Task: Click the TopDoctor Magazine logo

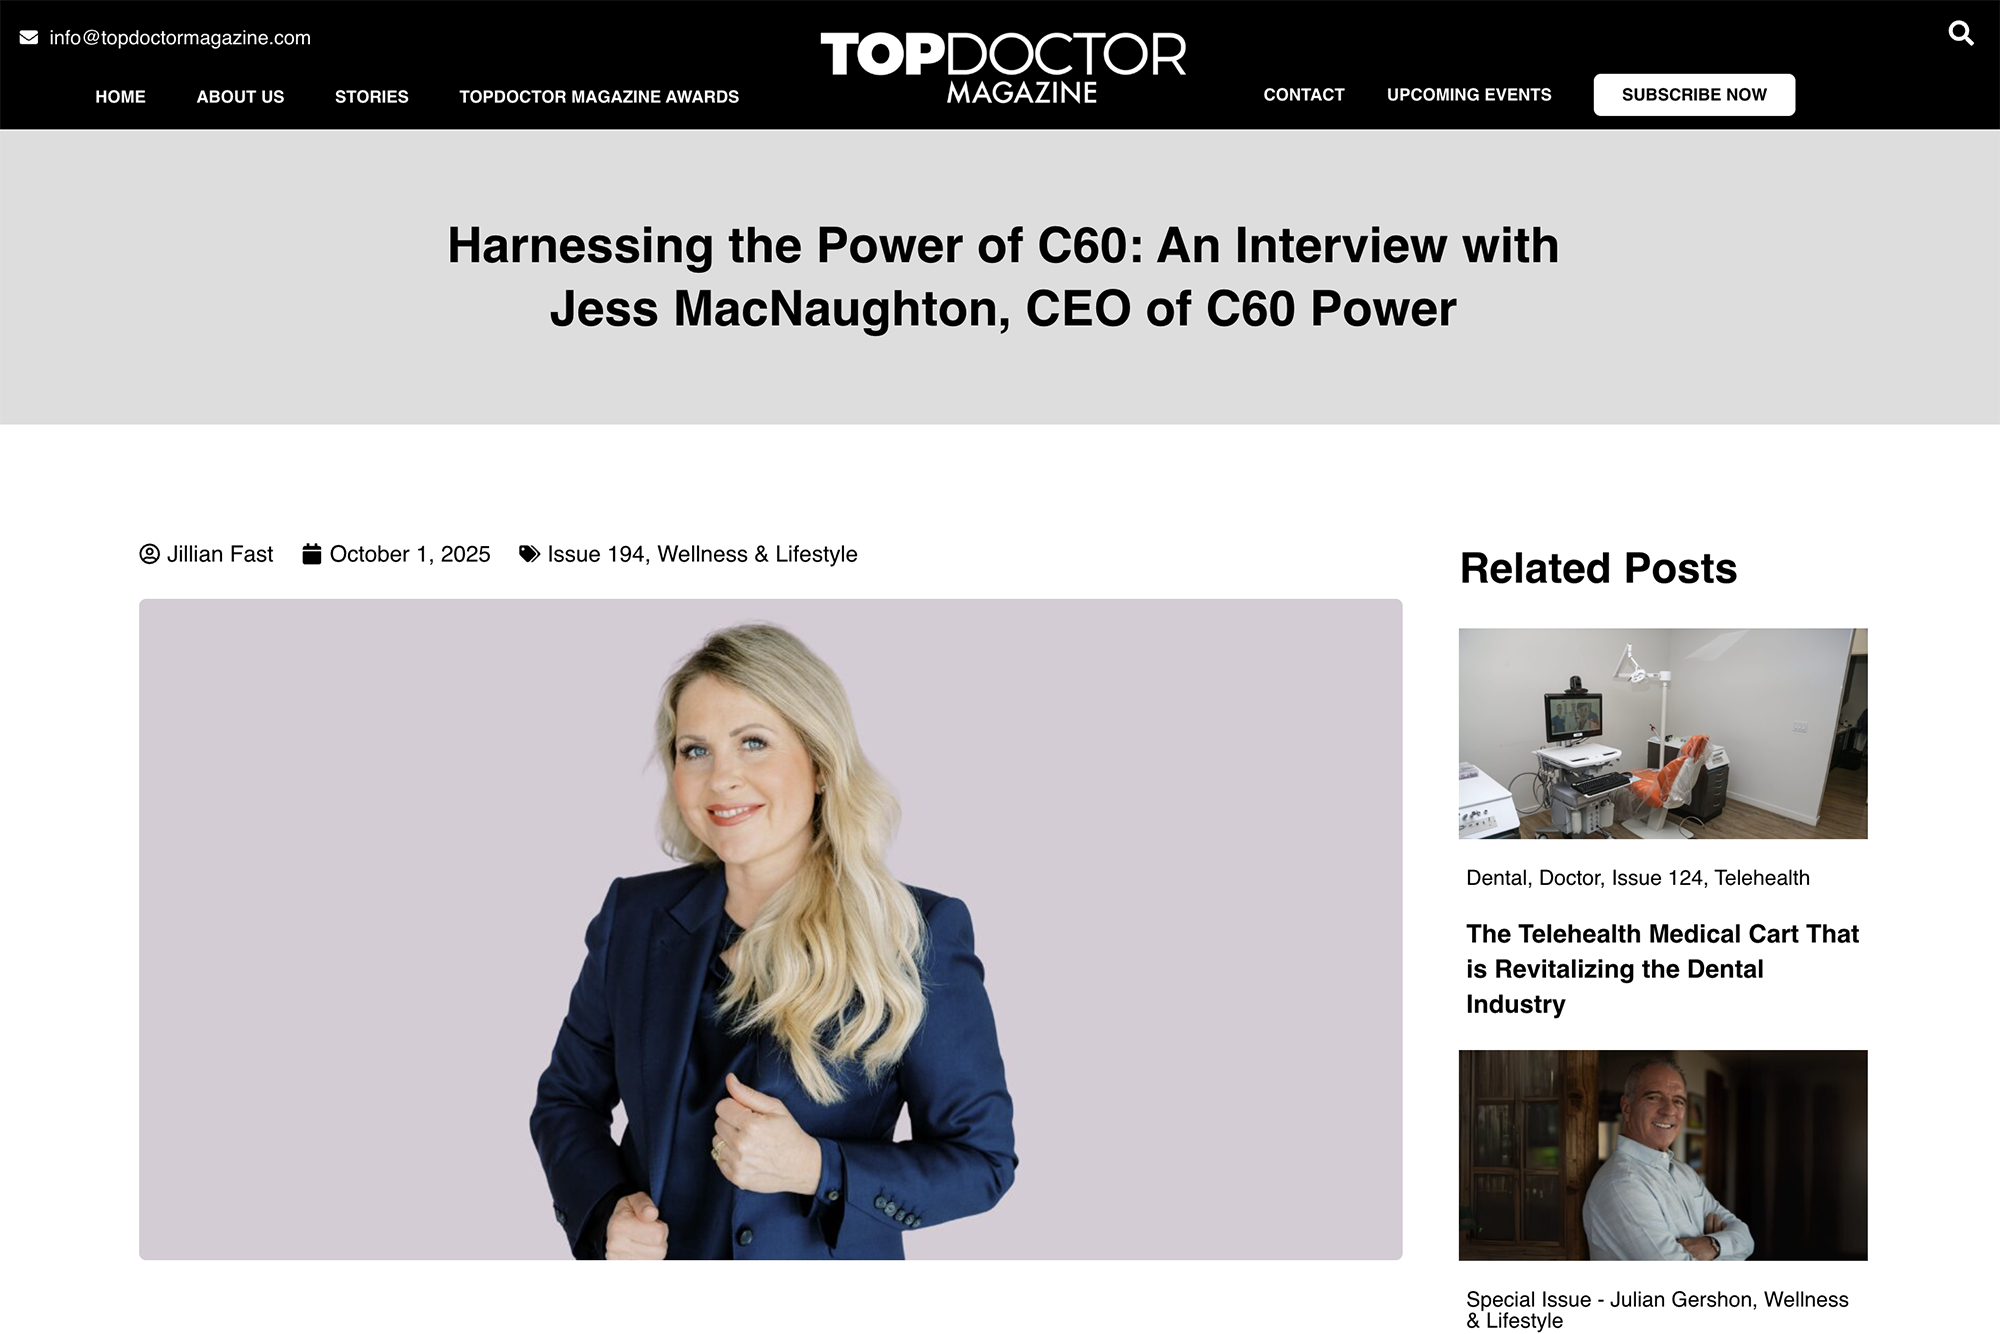Action: click(1003, 66)
